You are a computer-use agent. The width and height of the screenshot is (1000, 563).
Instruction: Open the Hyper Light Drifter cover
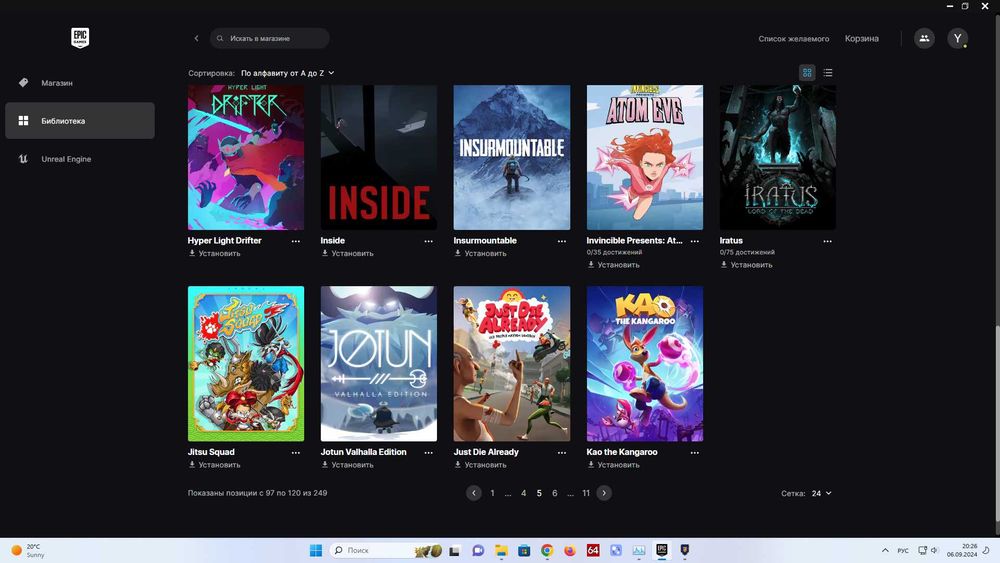[246, 157]
